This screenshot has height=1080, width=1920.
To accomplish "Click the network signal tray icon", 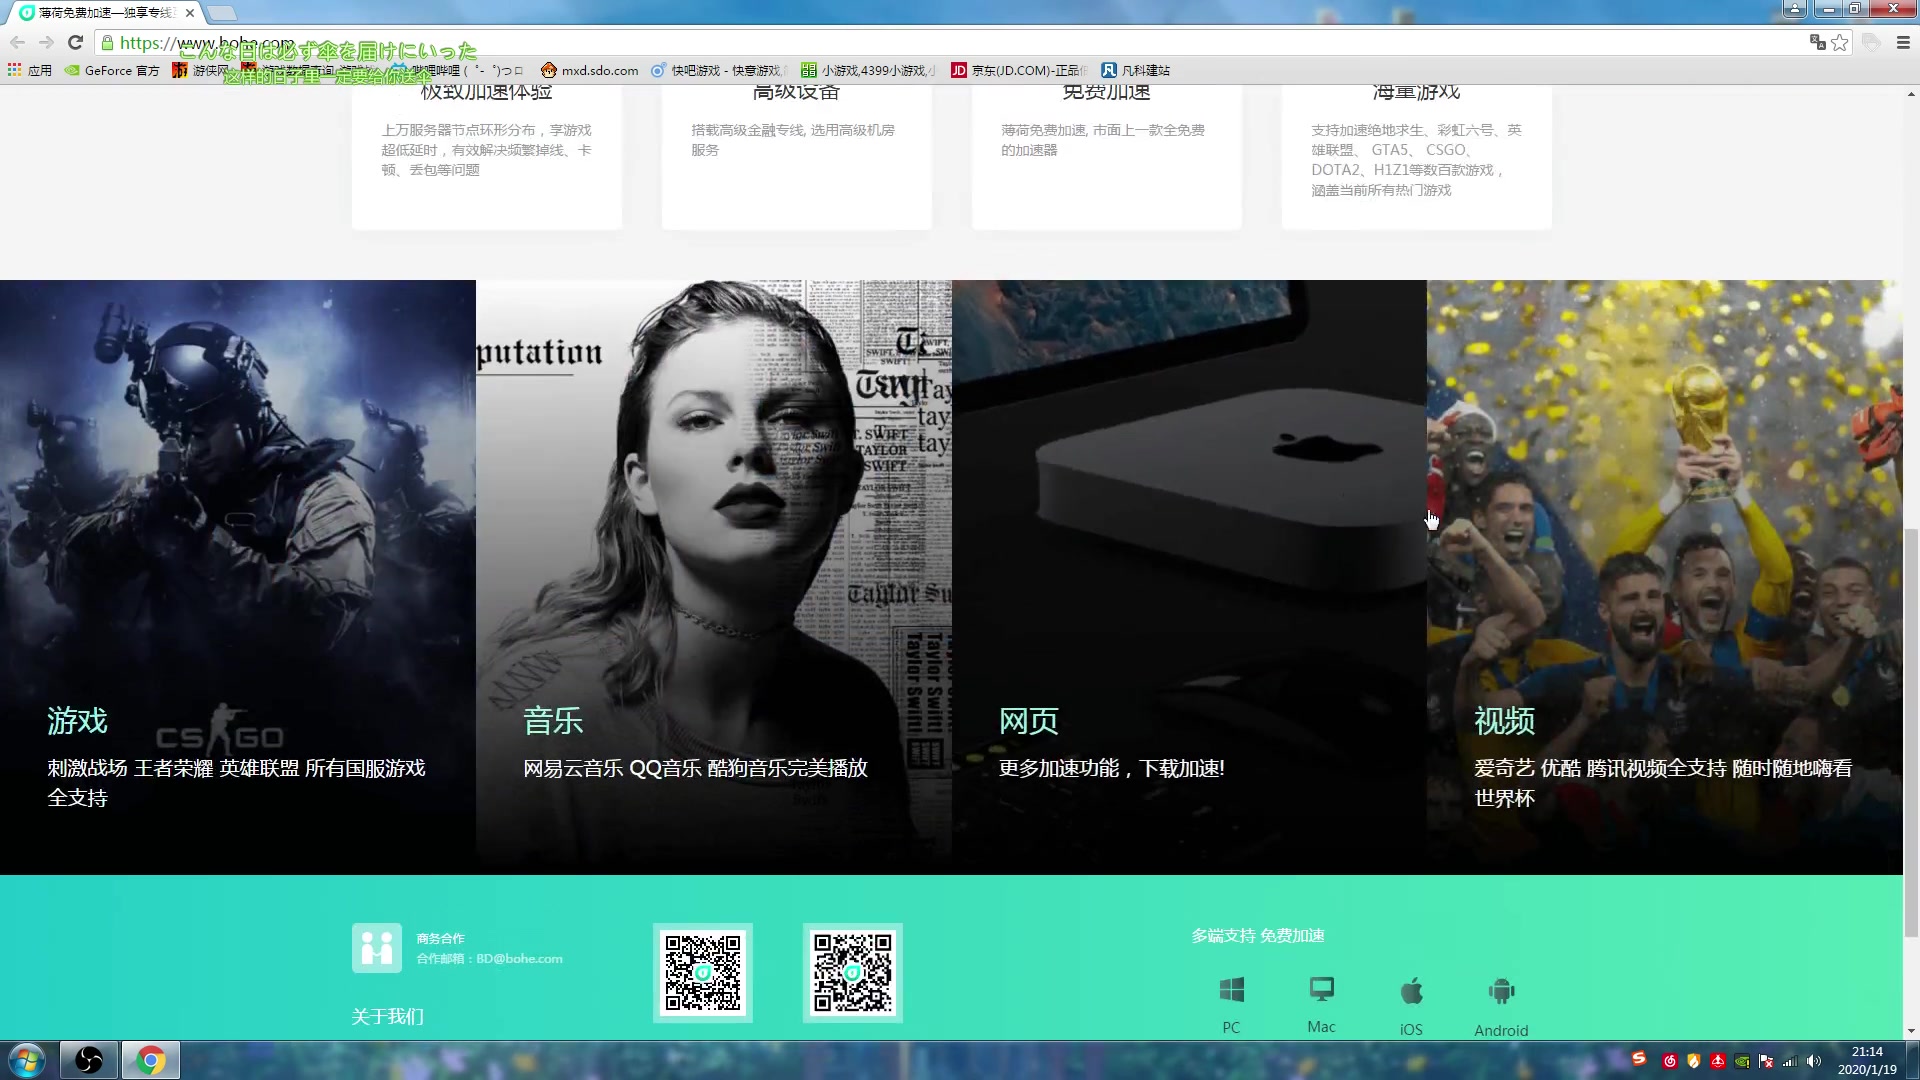I will [x=1790, y=1061].
